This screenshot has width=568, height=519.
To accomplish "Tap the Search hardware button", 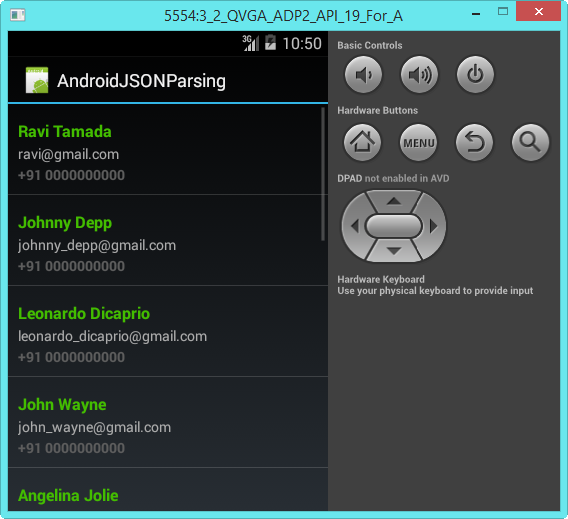I will pos(530,142).
